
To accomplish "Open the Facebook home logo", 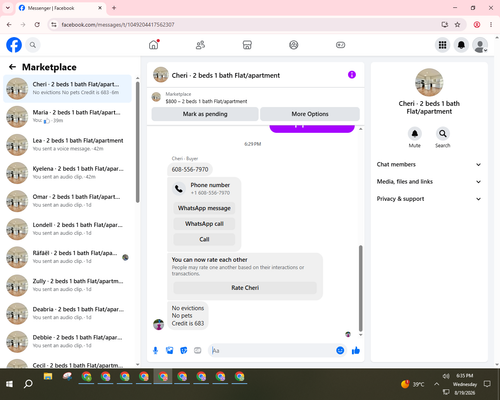I will (x=14, y=45).
